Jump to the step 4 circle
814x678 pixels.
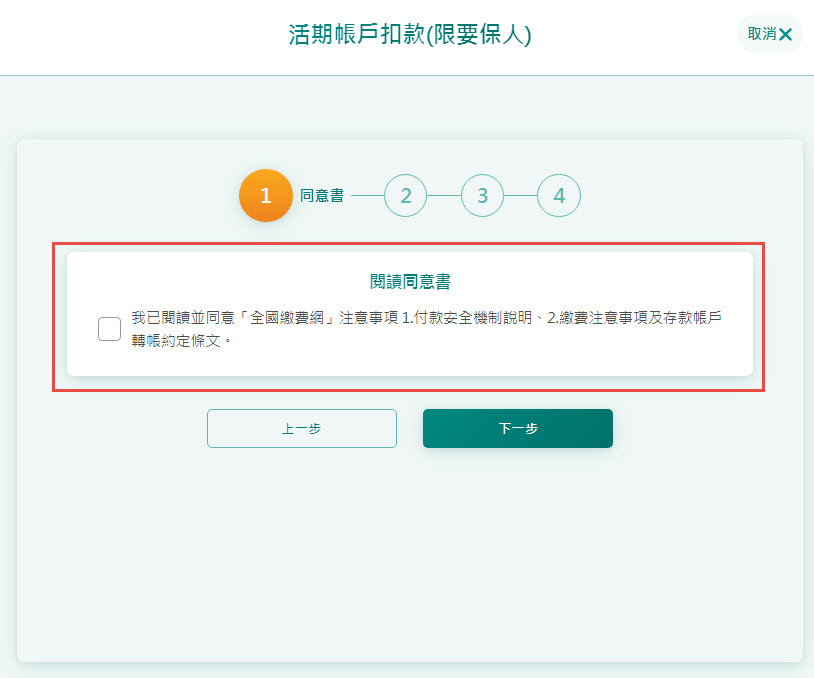[559, 196]
